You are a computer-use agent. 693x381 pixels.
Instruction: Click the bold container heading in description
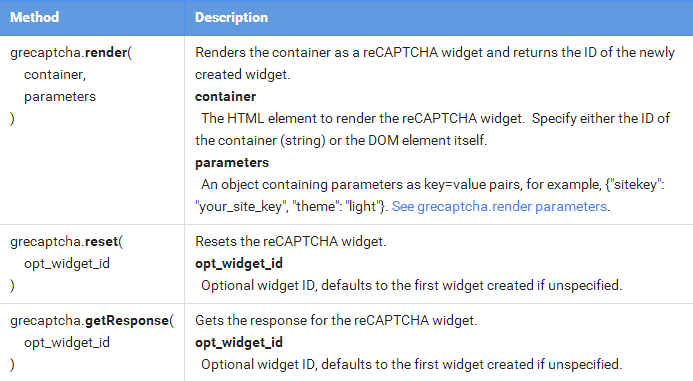click(225, 96)
